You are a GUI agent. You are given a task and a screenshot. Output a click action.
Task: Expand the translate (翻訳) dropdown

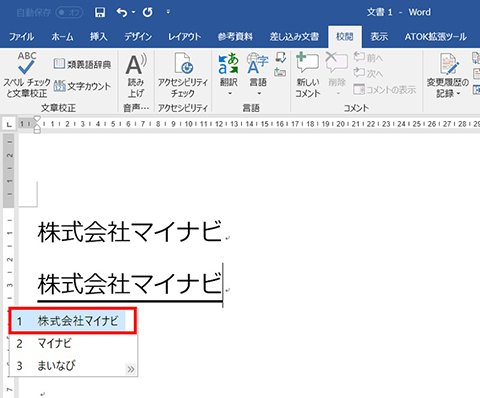(x=229, y=93)
